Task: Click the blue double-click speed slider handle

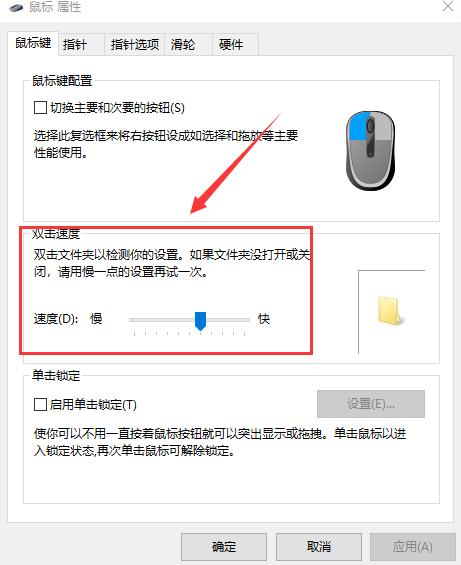Action: 200,321
